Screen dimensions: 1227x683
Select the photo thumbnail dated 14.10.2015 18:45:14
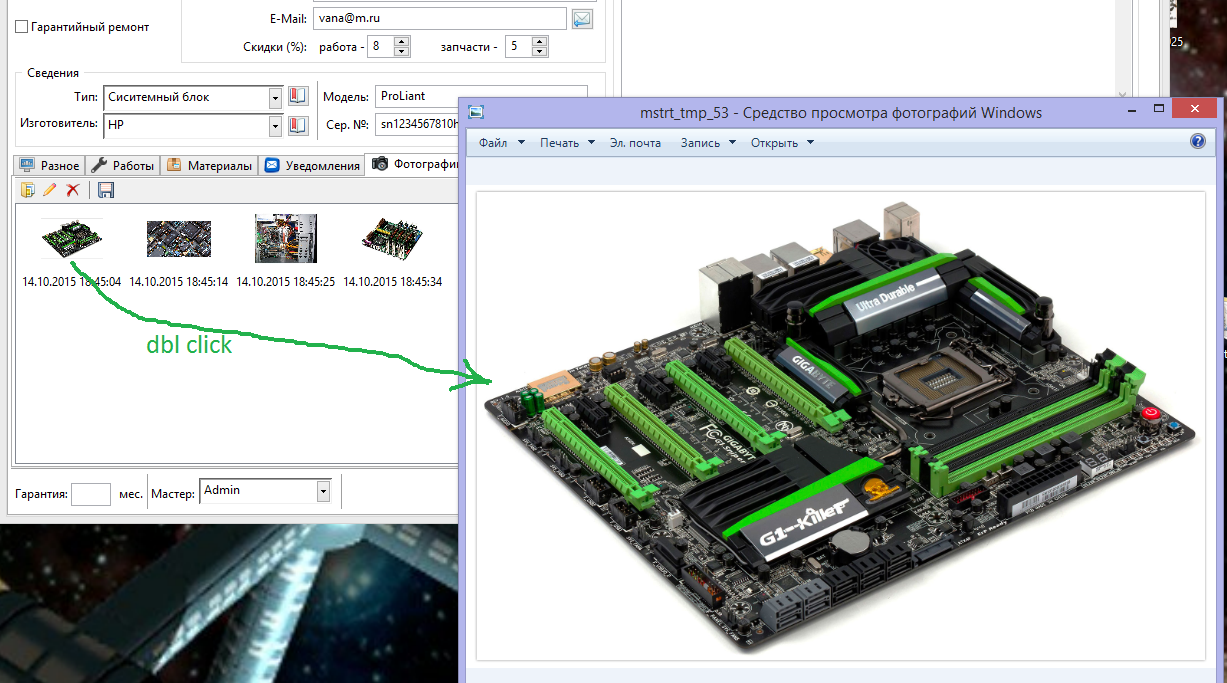(179, 239)
